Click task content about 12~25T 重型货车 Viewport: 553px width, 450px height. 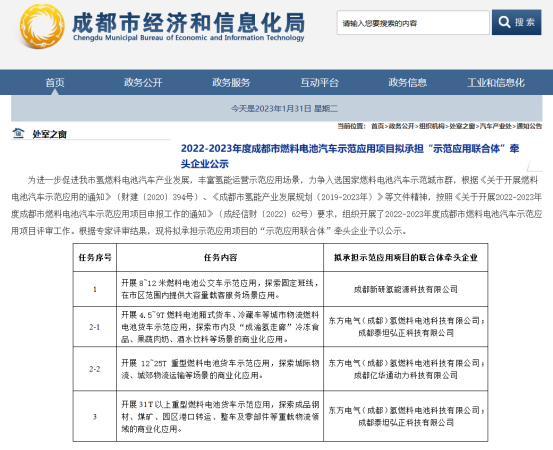coord(220,369)
